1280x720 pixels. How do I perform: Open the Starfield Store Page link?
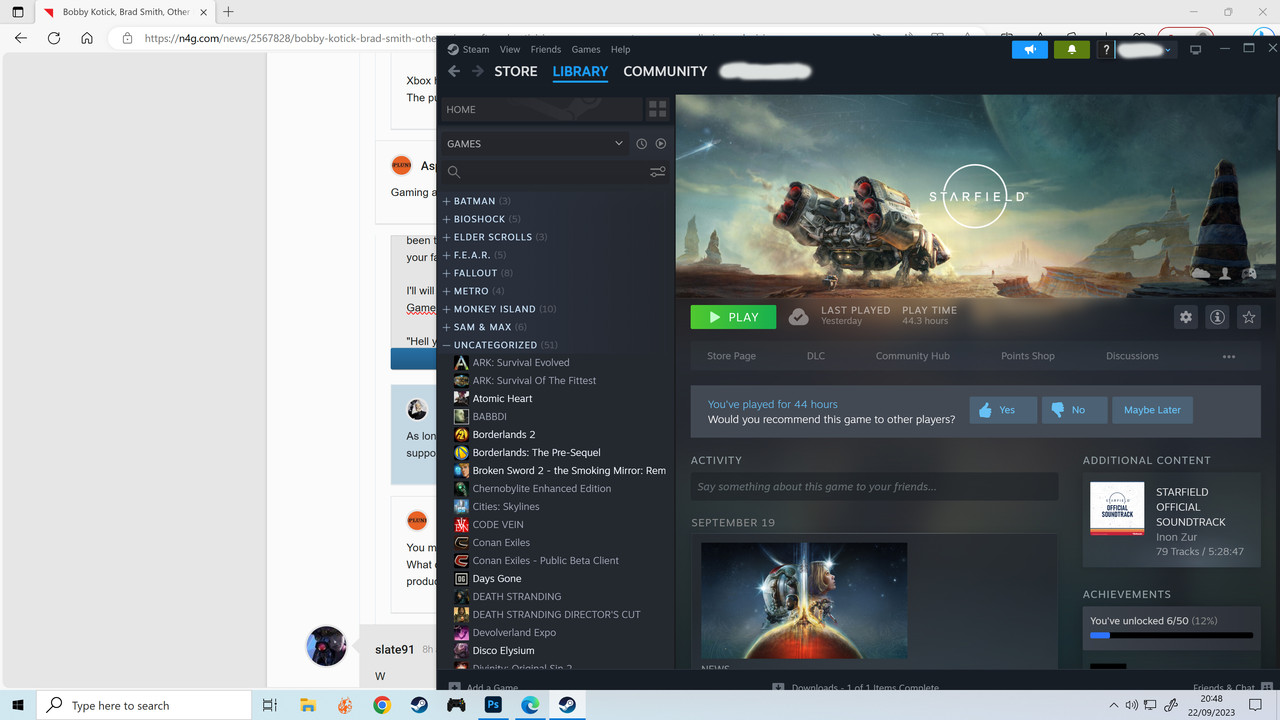pyautogui.click(x=731, y=356)
